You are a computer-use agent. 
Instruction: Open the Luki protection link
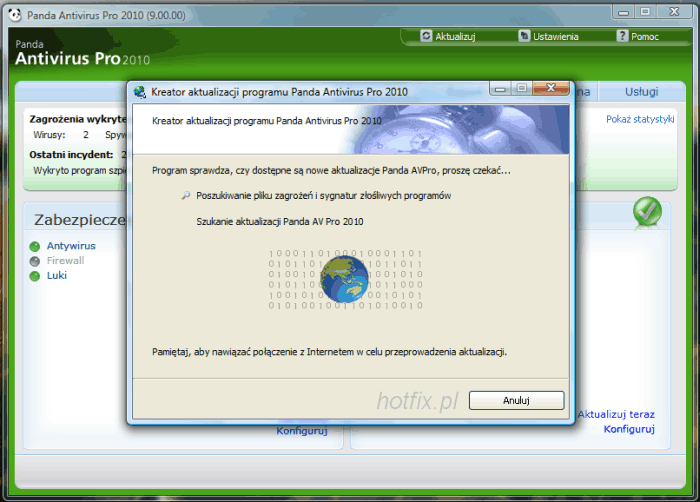pyautogui.click(x=56, y=276)
